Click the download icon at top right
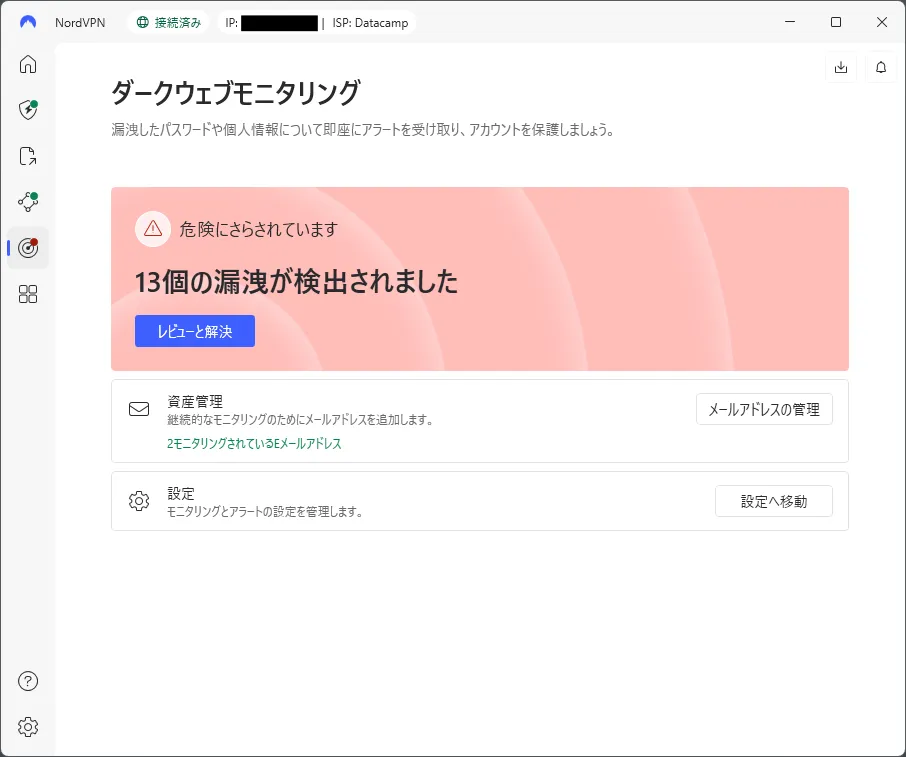The width and height of the screenshot is (906, 757). click(x=840, y=67)
